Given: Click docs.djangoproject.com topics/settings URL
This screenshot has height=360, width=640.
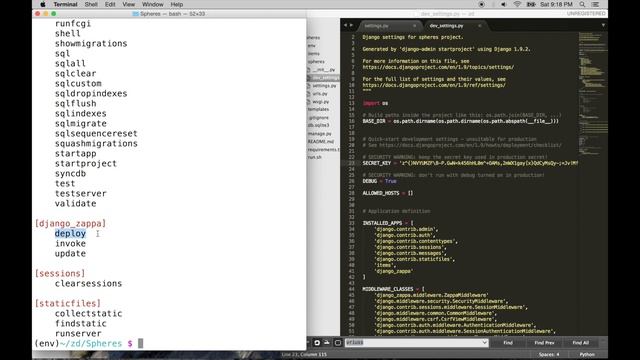Looking at the screenshot, I should pyautogui.click(x=438, y=67).
